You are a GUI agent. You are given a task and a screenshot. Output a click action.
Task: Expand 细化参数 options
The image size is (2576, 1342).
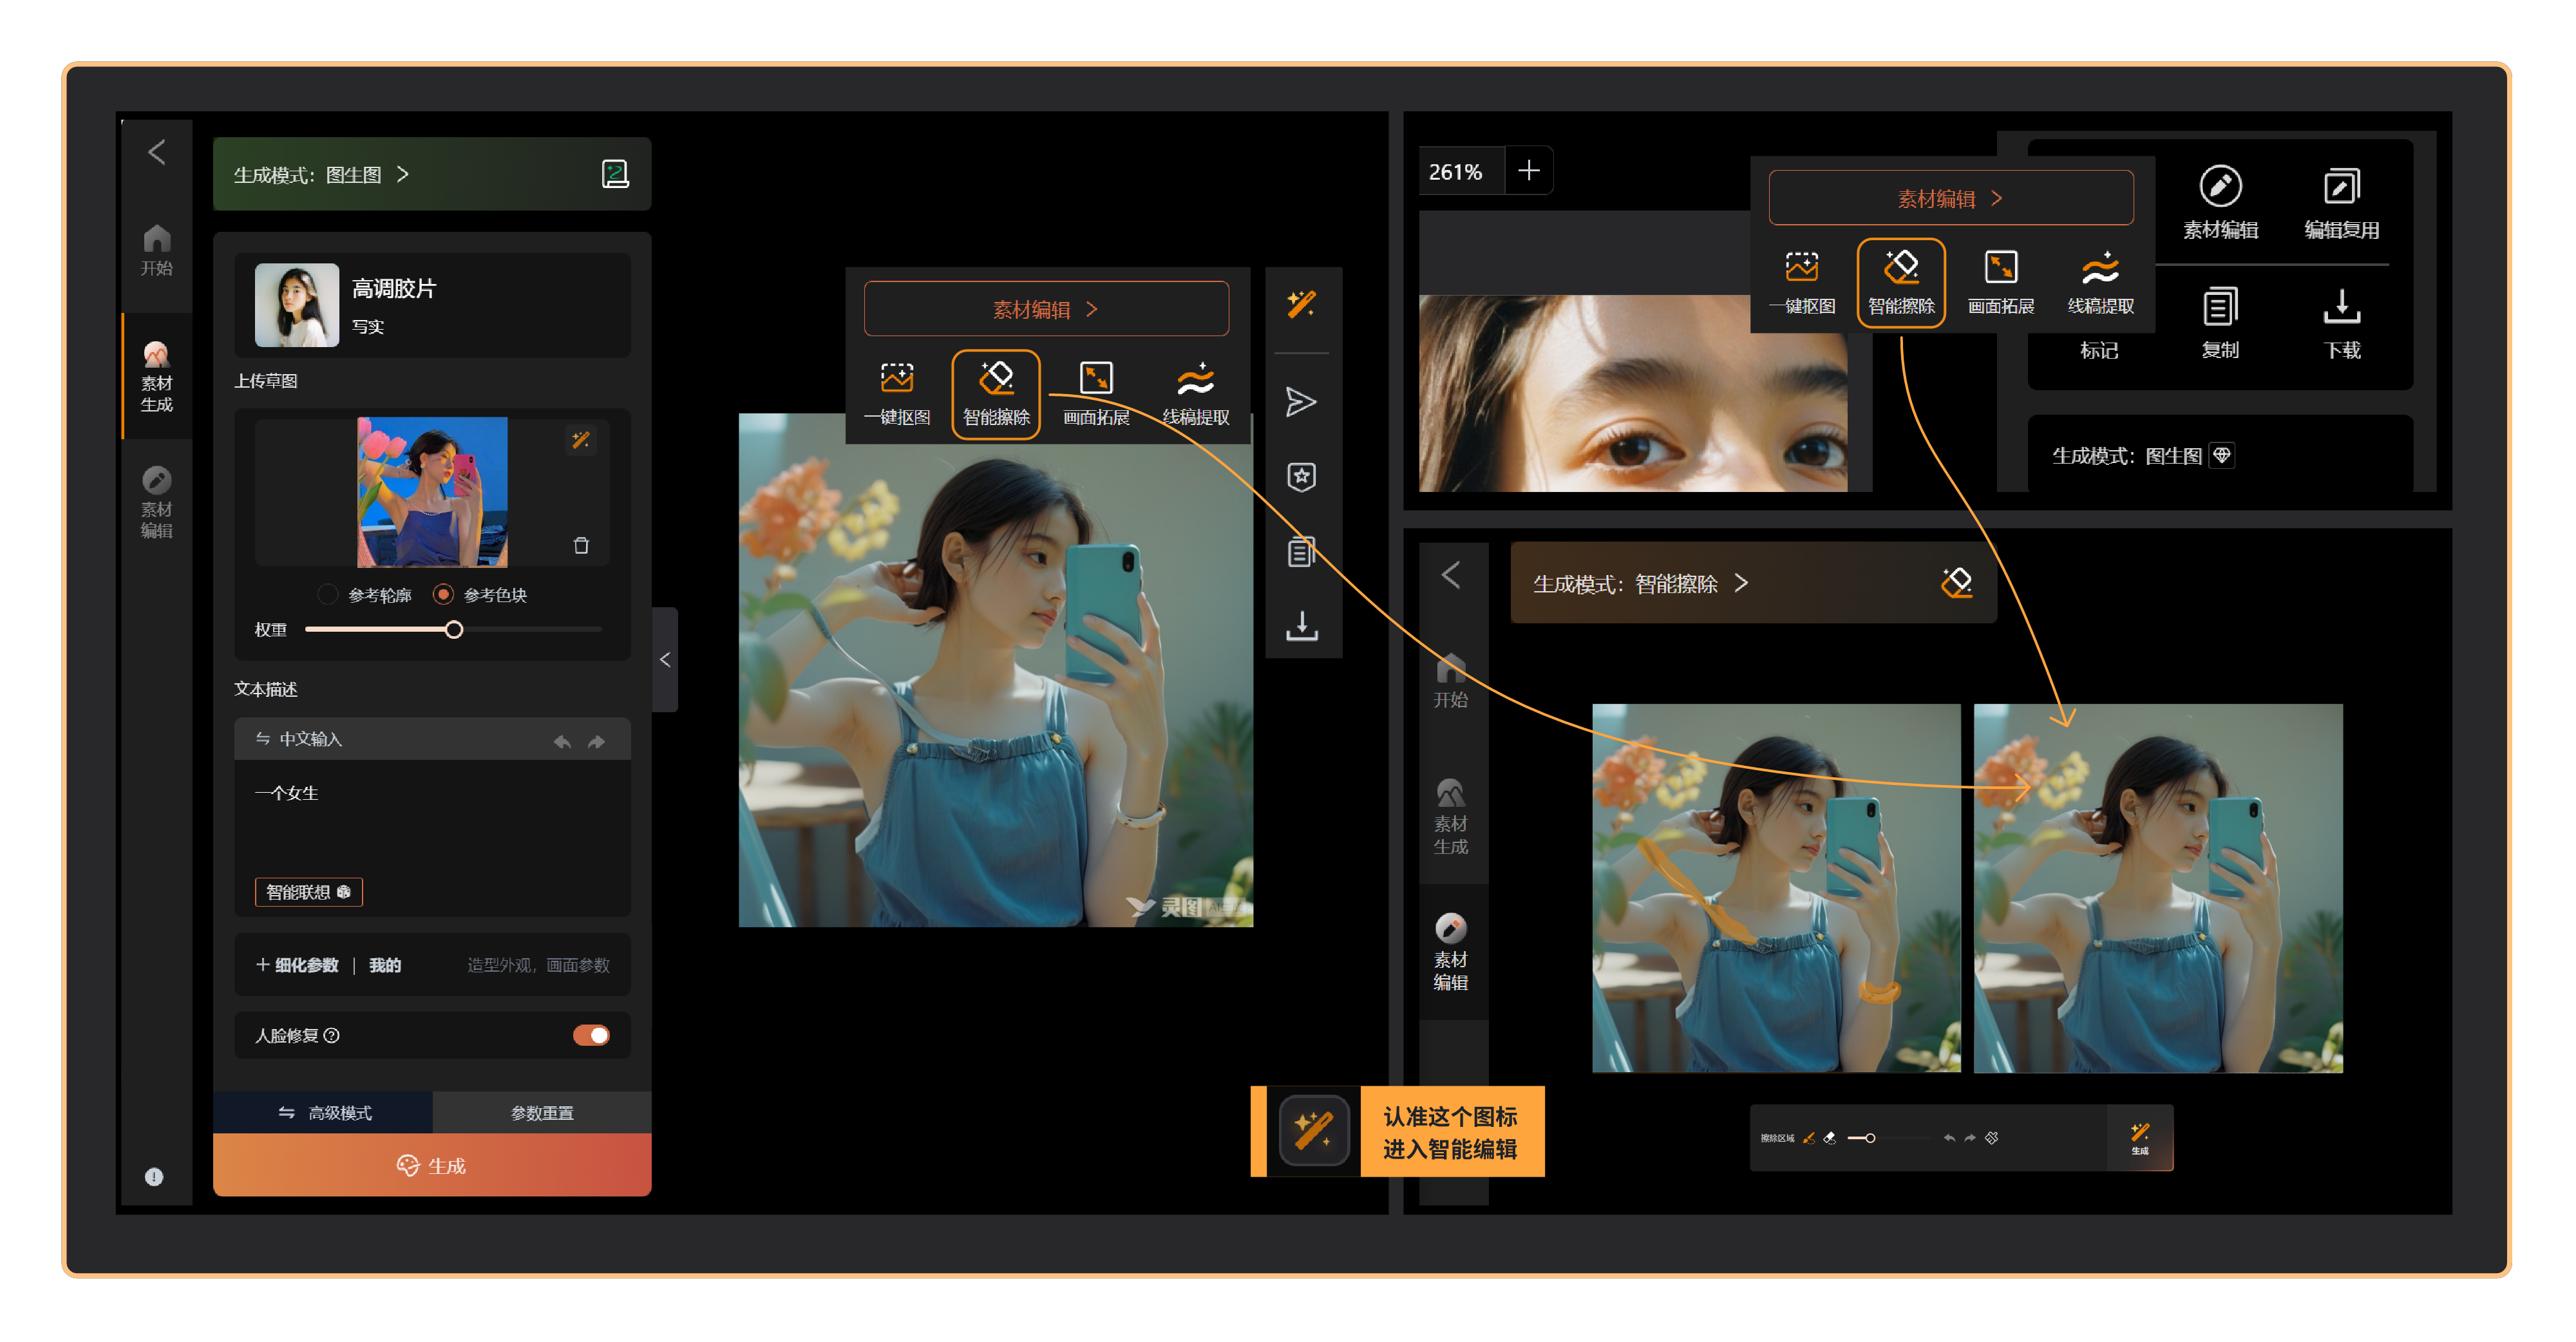(x=297, y=965)
